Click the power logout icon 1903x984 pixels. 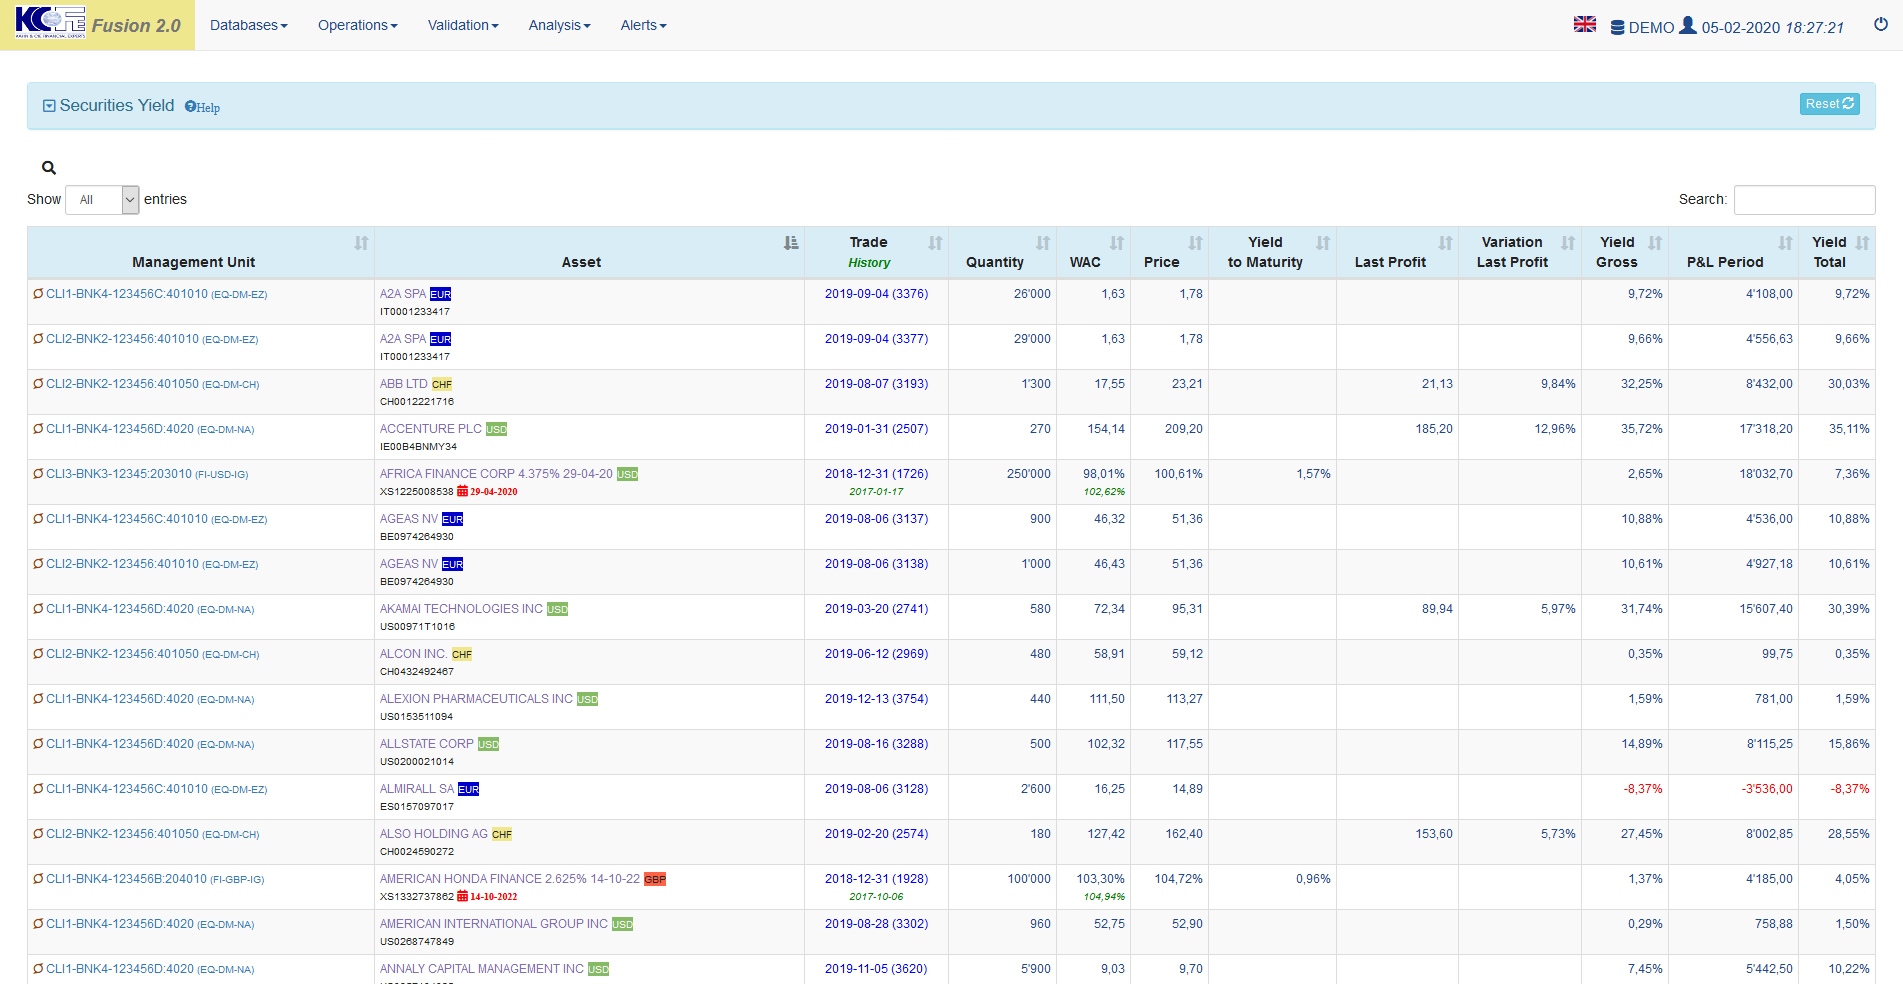pyautogui.click(x=1880, y=25)
